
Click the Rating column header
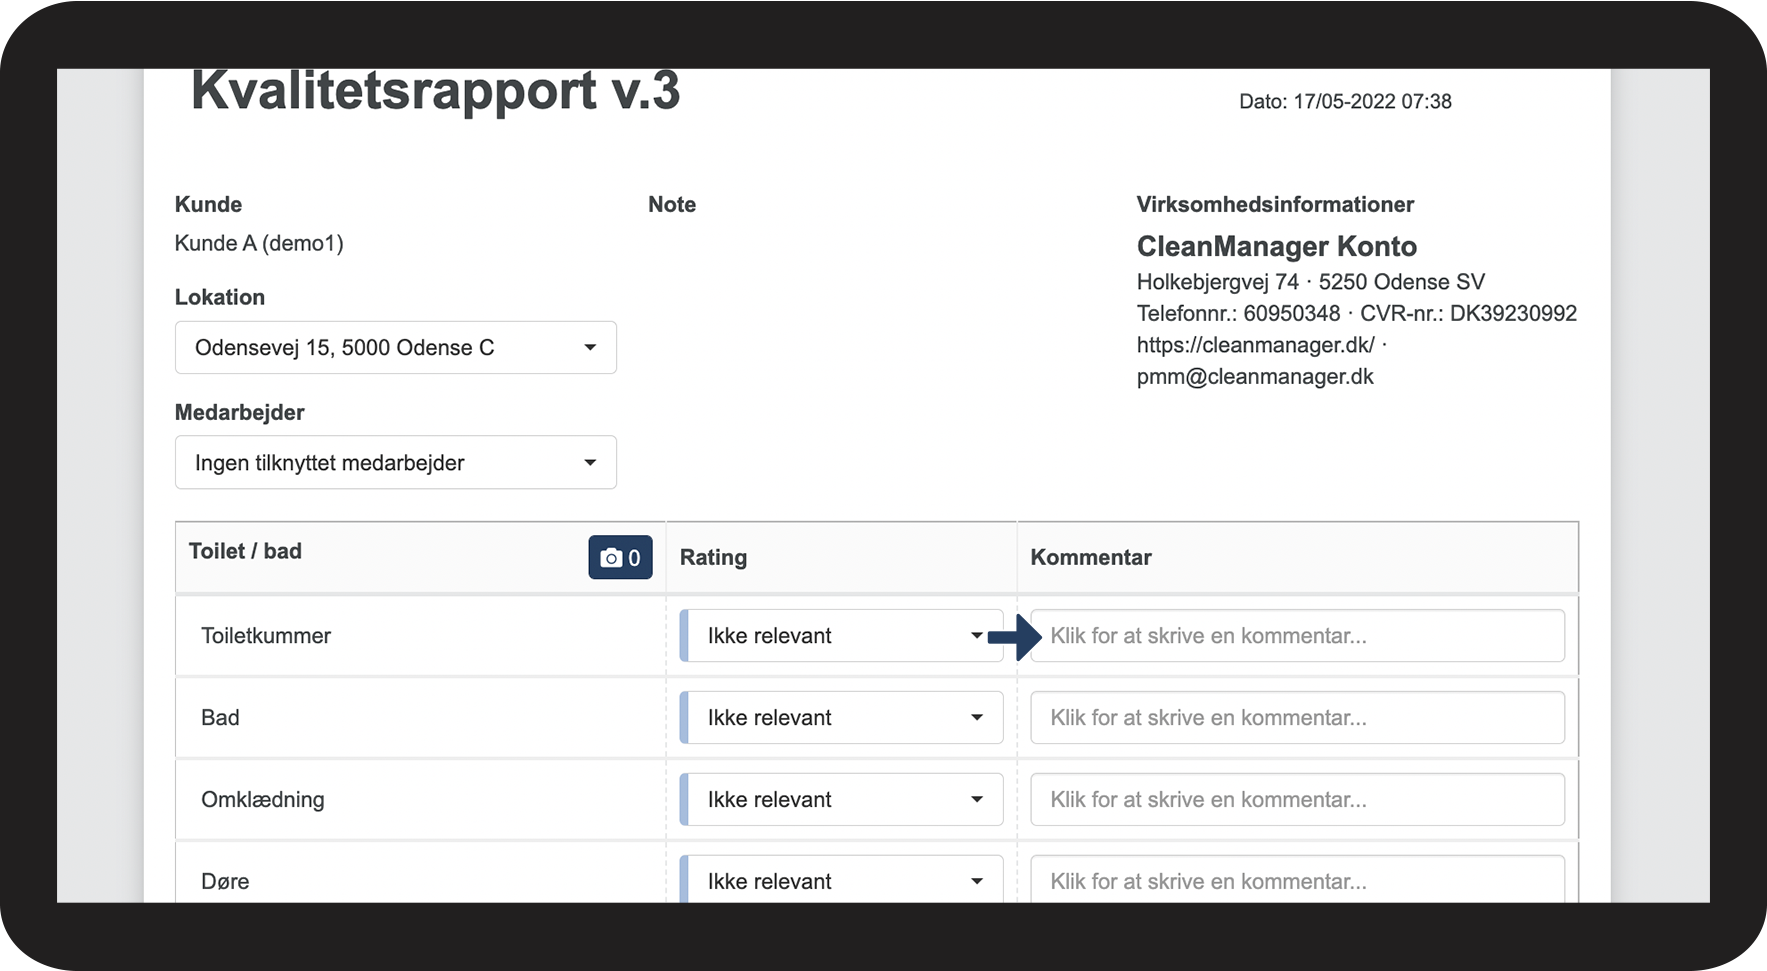[713, 558]
